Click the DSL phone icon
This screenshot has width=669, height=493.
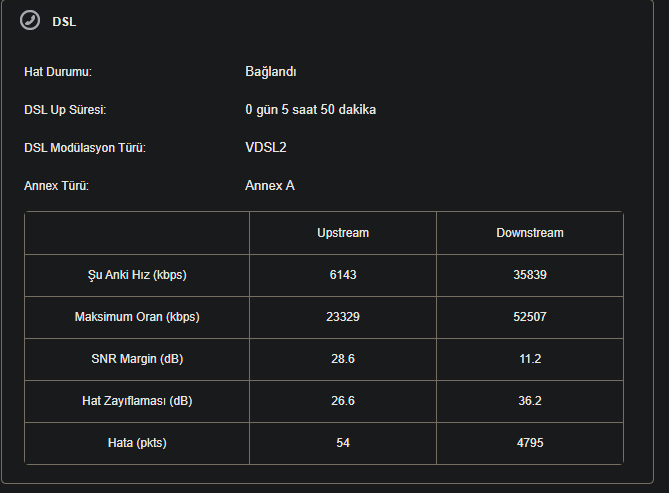point(30,20)
